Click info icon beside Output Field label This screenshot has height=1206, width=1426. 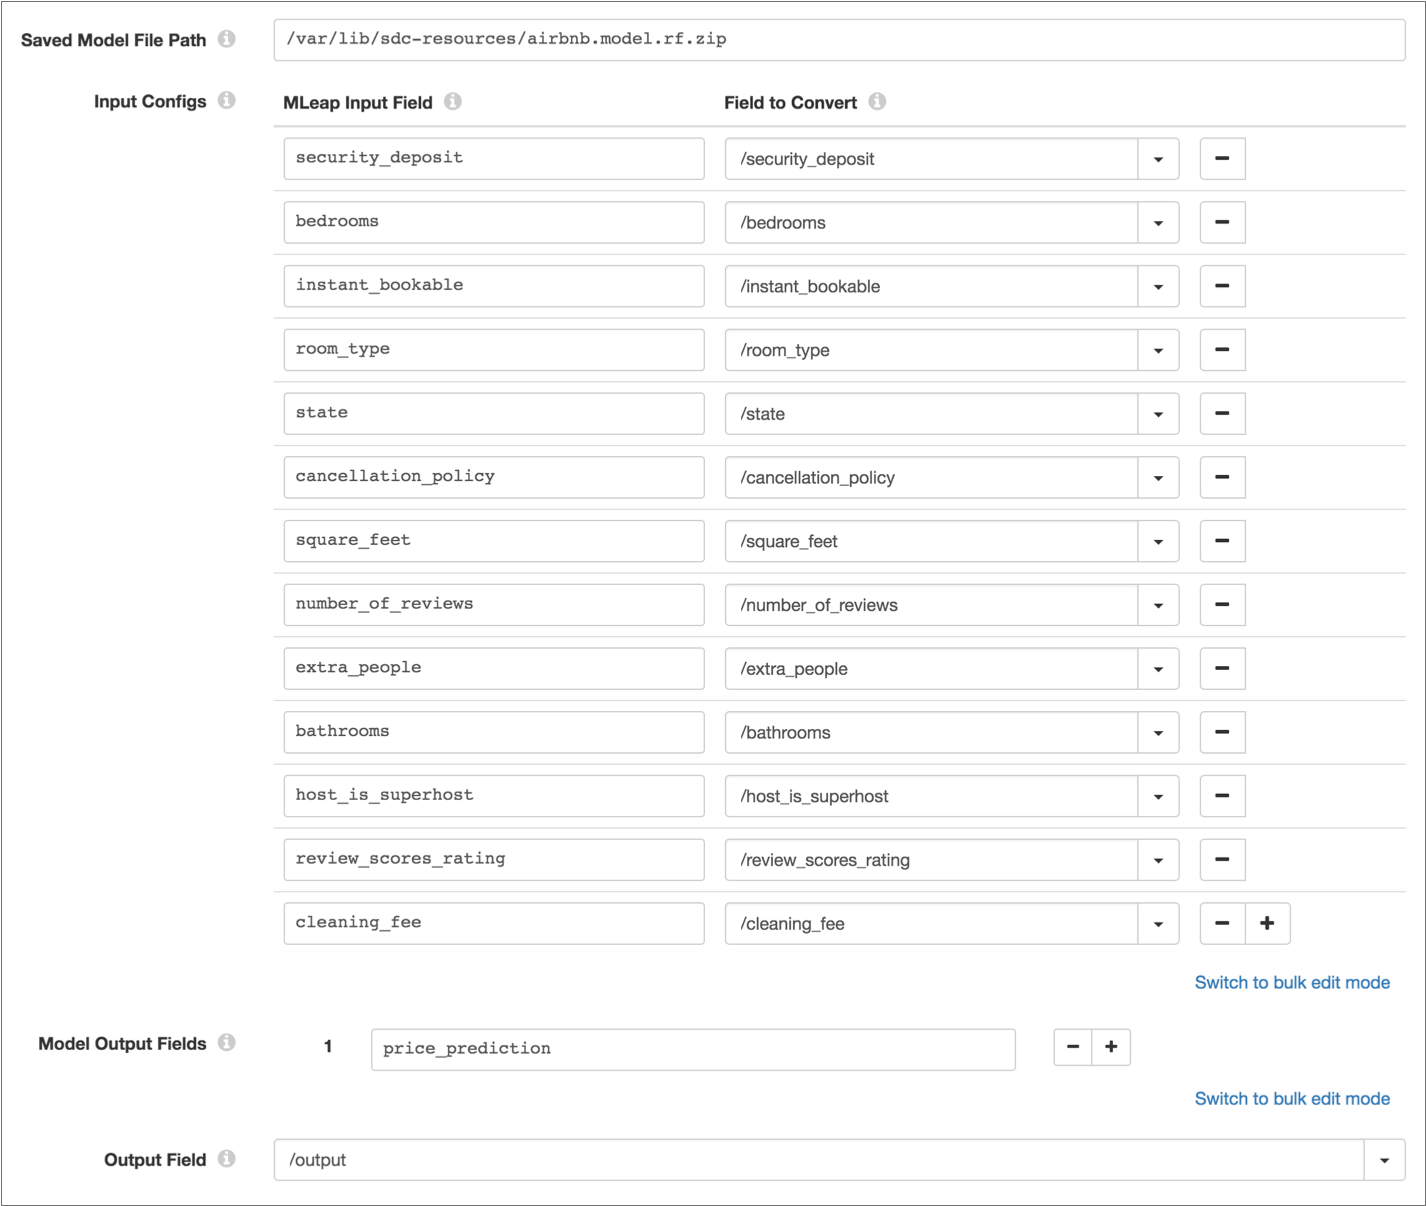pos(227,1159)
